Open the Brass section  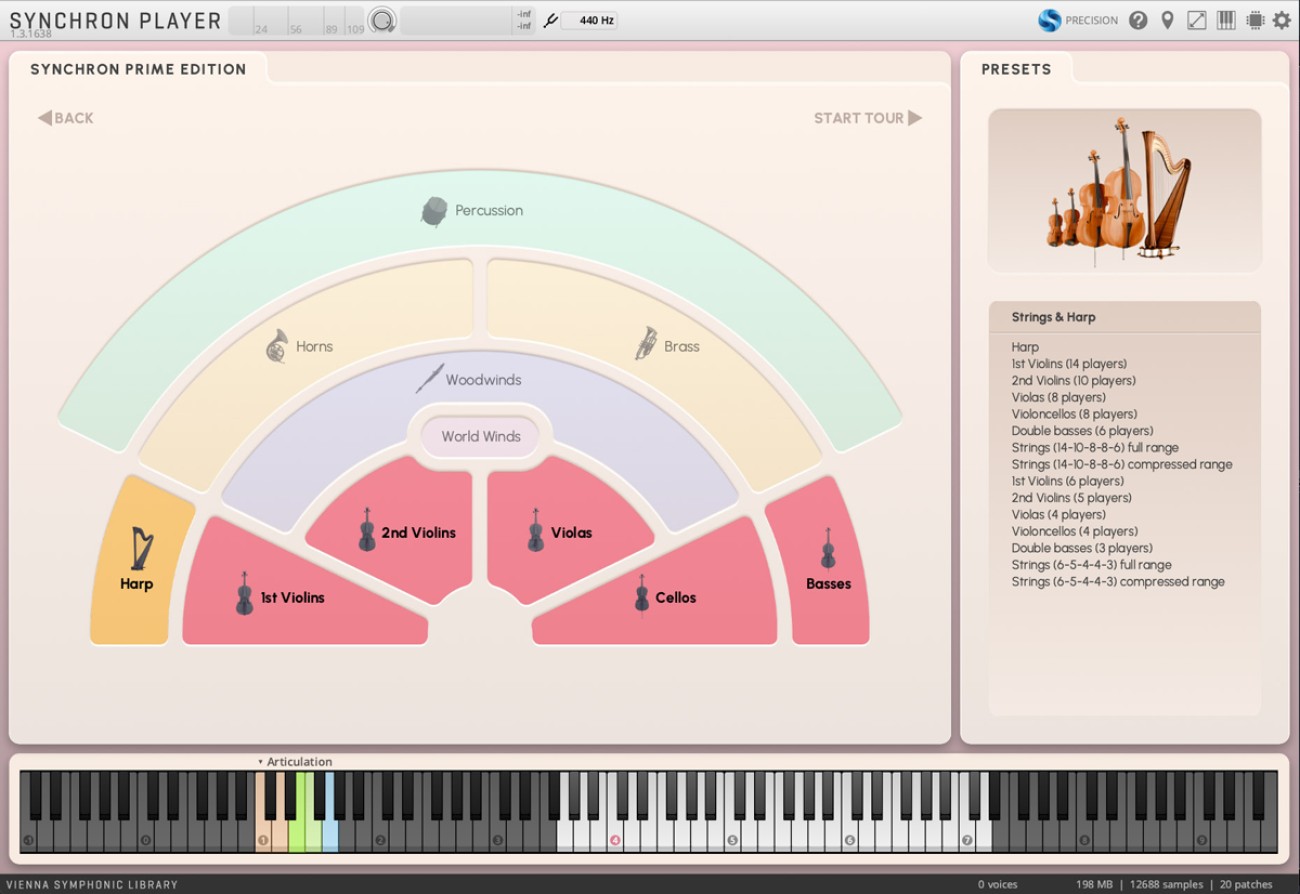coord(670,346)
